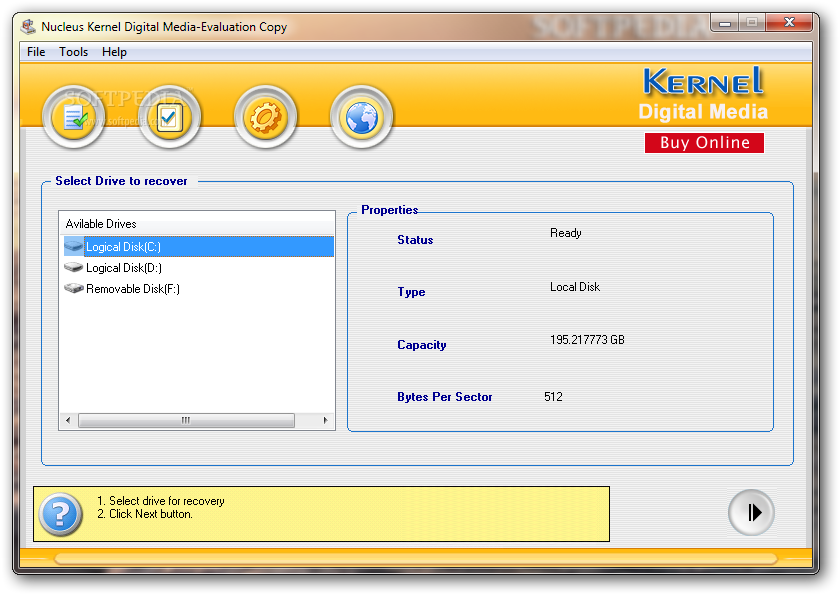Click the Kernel Digital Media logo
The image size is (840, 595).
703,94
